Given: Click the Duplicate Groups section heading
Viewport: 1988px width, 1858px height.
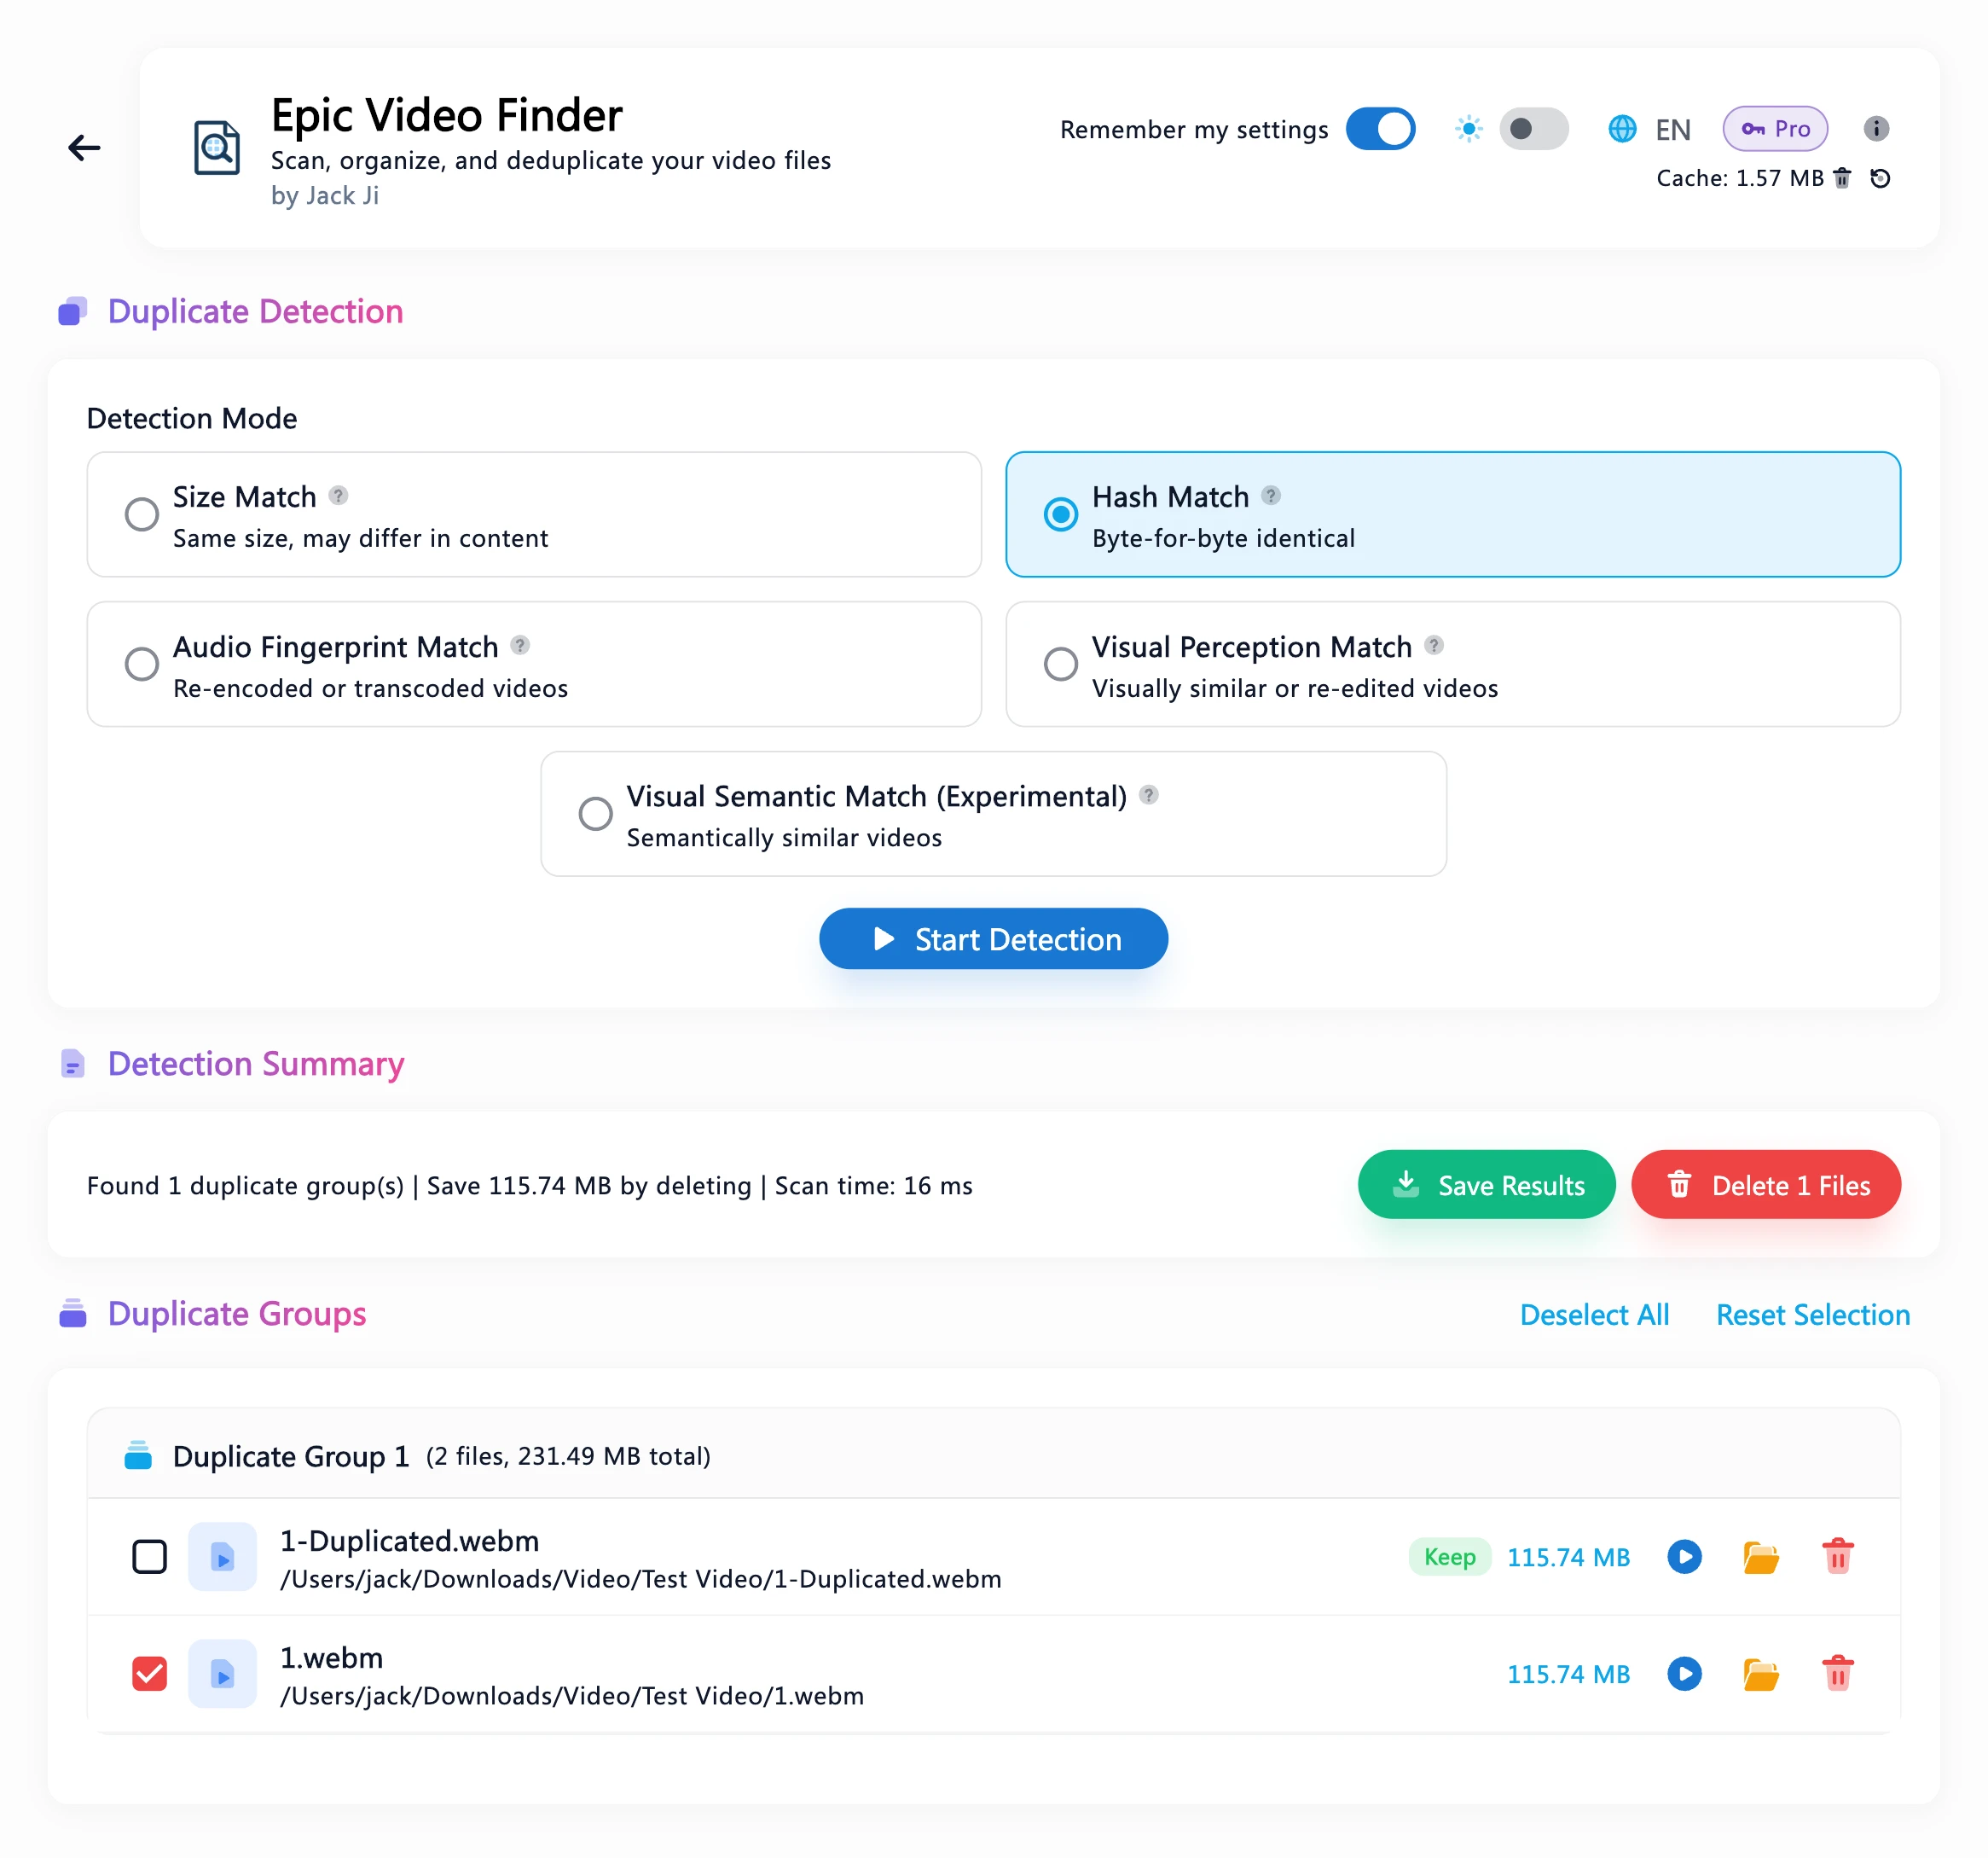Looking at the screenshot, I should (x=237, y=1314).
